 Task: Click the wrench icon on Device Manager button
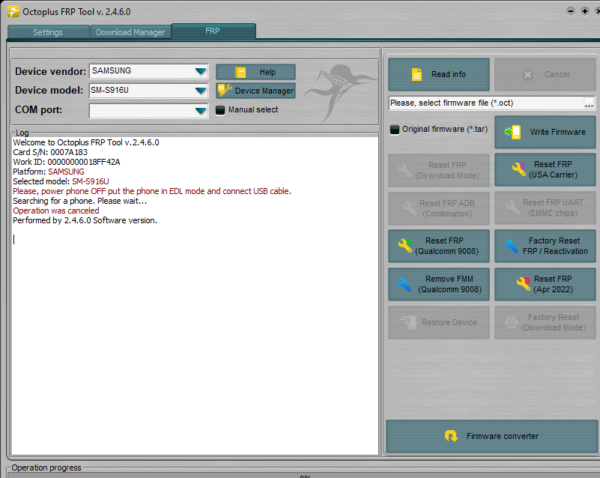coord(225,90)
